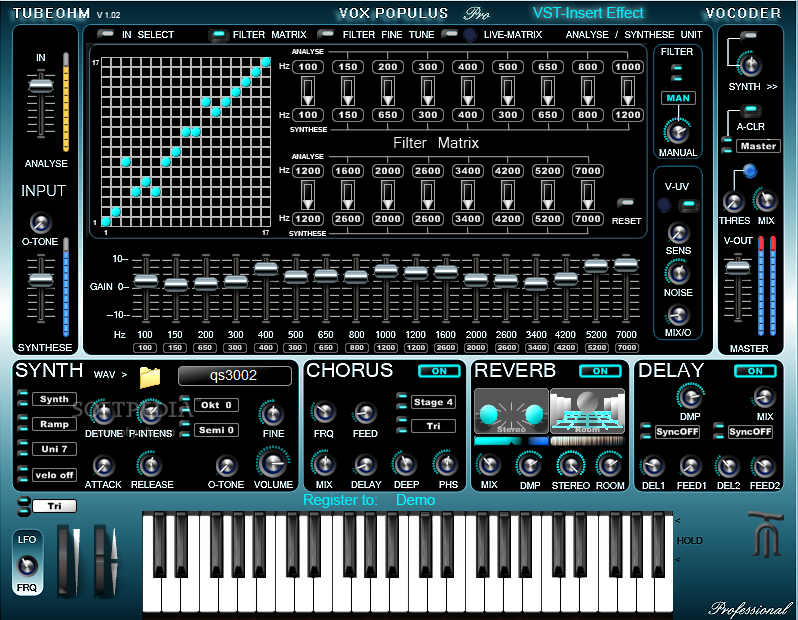The image size is (798, 620).
Task: Change the velo off selector
Action: point(54,475)
